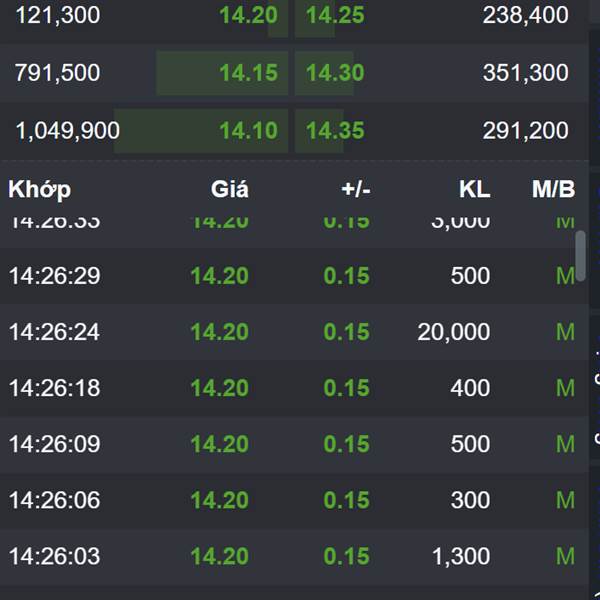Click the 1,300 volume at 14:26:03
The width and height of the screenshot is (600, 600).
[x=461, y=556]
